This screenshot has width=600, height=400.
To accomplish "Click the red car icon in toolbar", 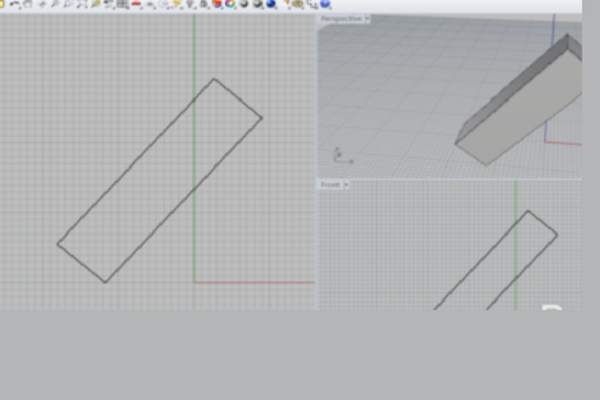I will pyautogui.click(x=136, y=4).
